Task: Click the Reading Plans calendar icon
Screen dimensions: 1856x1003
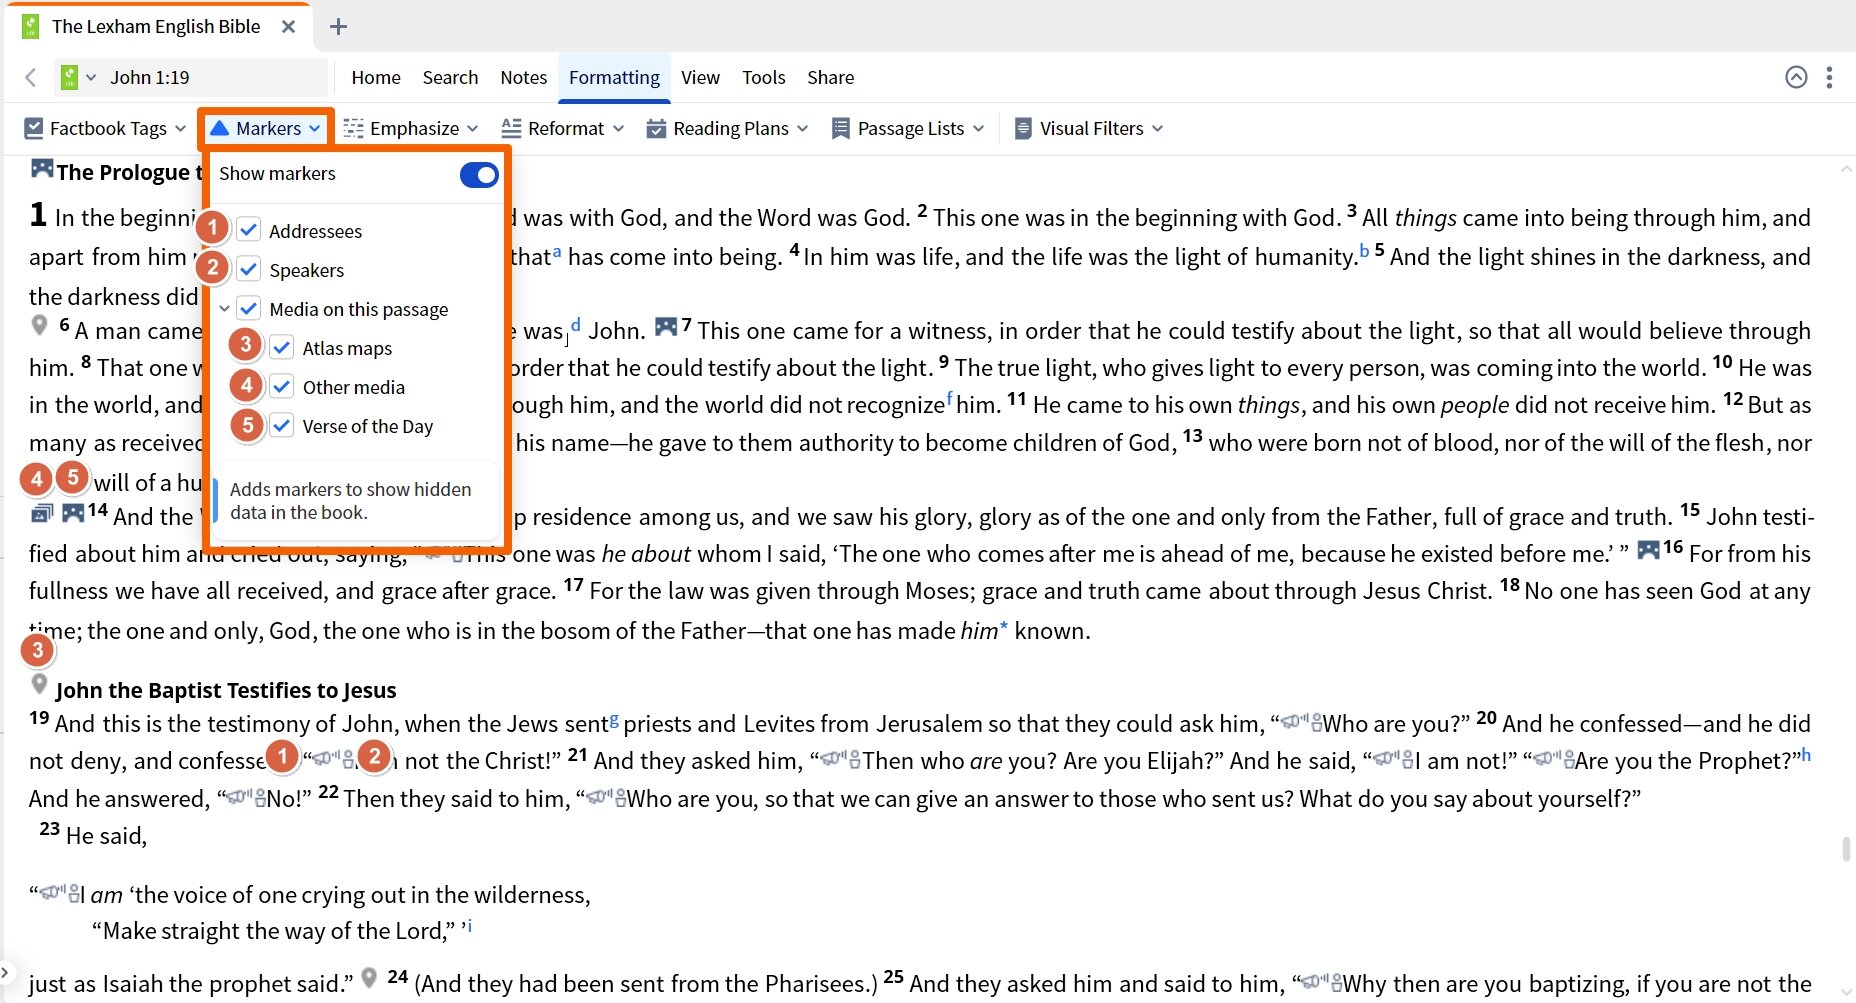Action: (x=656, y=128)
